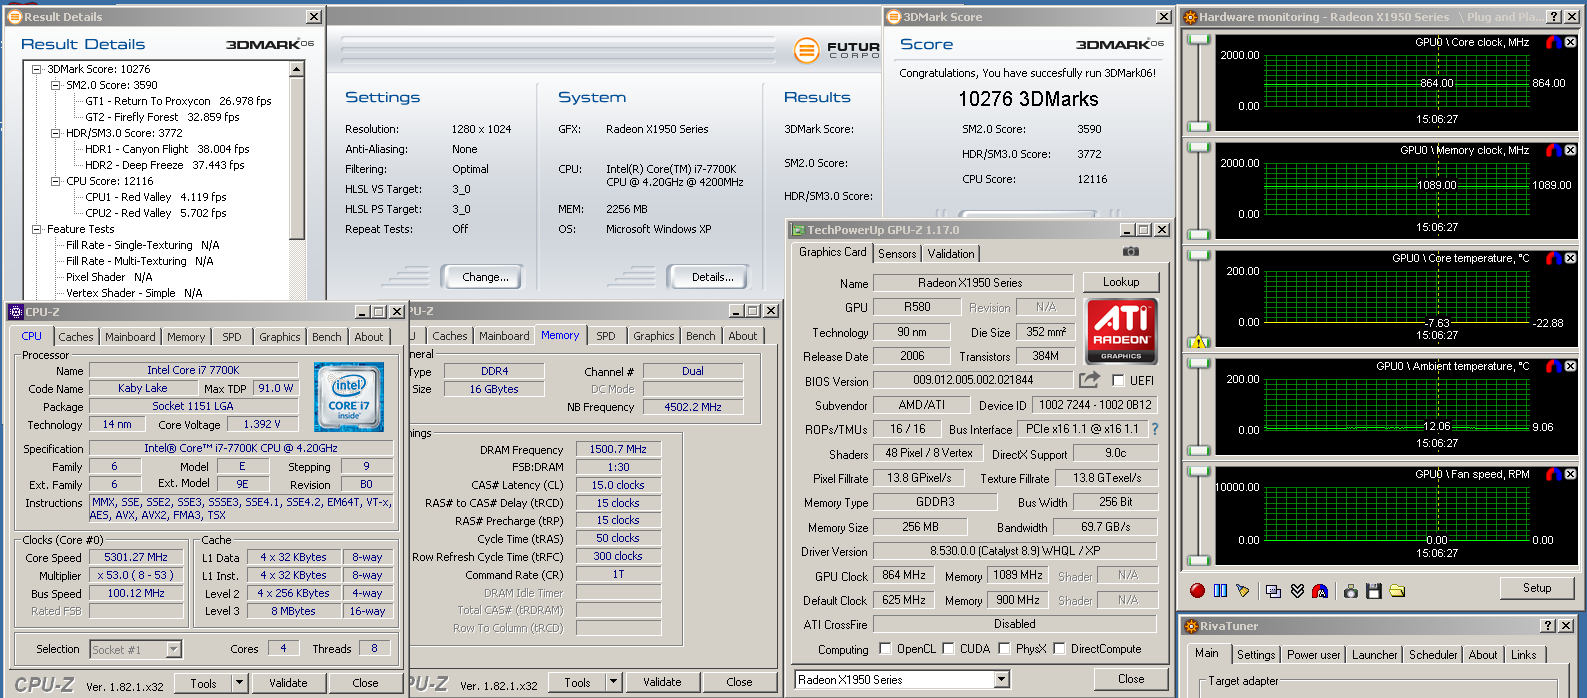This screenshot has width=1587, height=698.
Task: Take GPU-Z screenshot with camera icon
Action: point(1130,252)
